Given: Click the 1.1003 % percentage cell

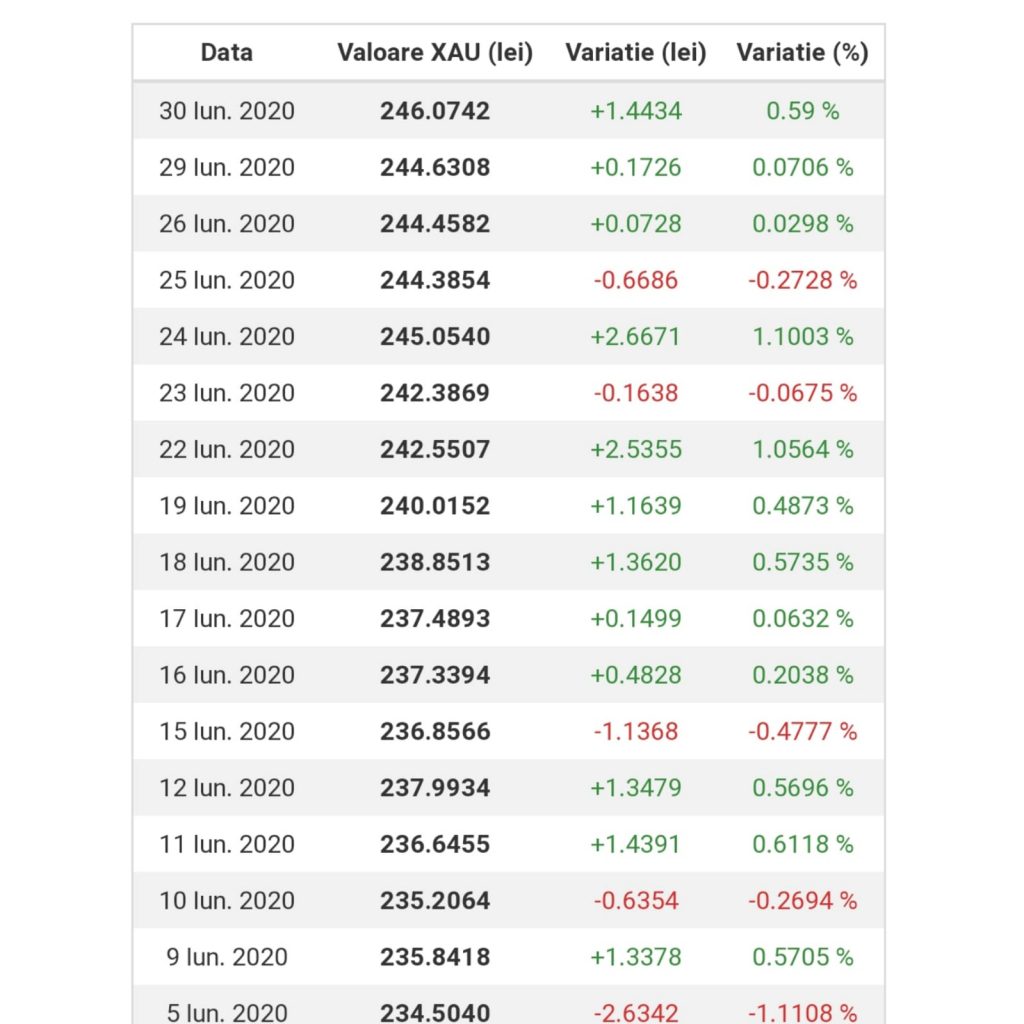Looking at the screenshot, I should click(x=803, y=337).
